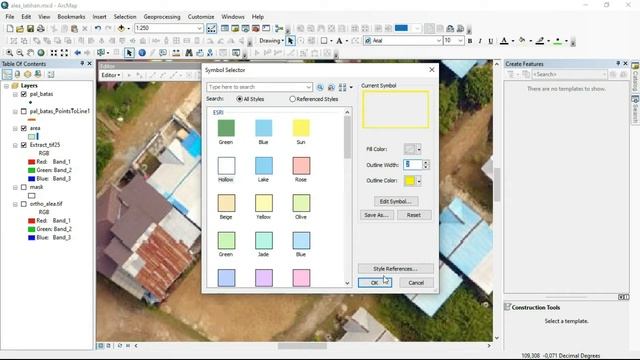Select the Select Elements arrow tool

coord(129,53)
